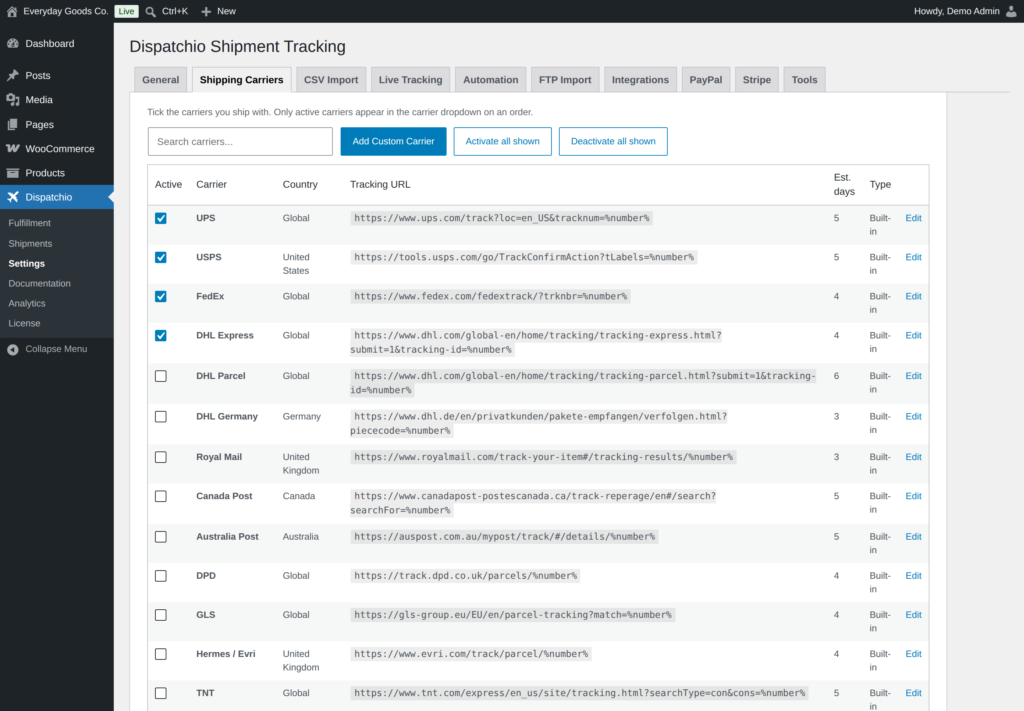The width and height of the screenshot is (1024, 711).
Task: Open License submenu item
Action: click(24, 323)
